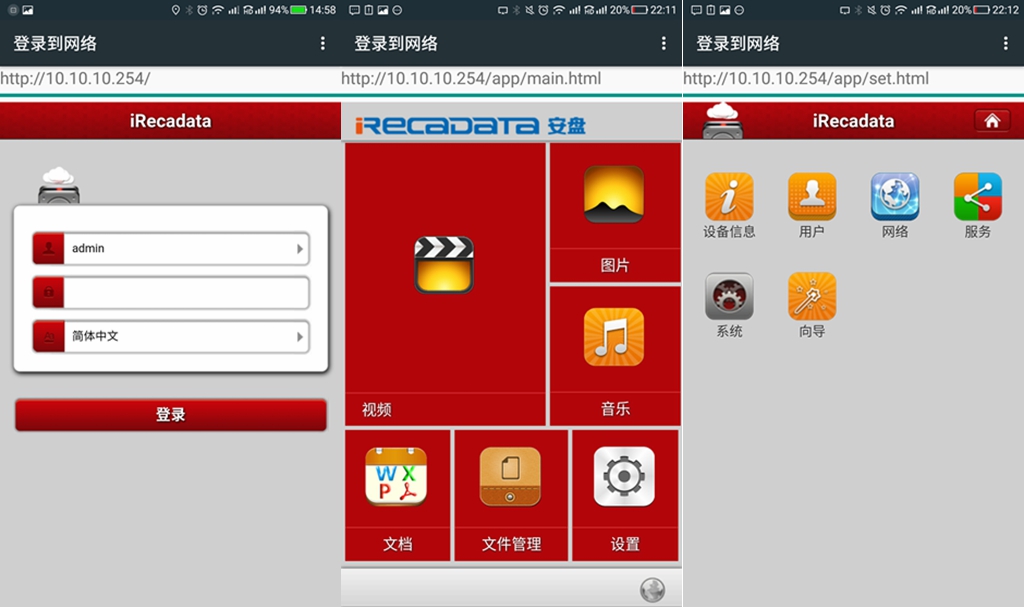
Task: Tap the 设备信息 label text
Action: [729, 231]
